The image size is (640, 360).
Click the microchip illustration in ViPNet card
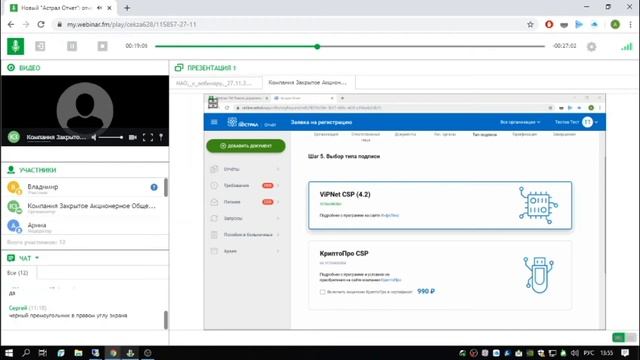coord(538,205)
